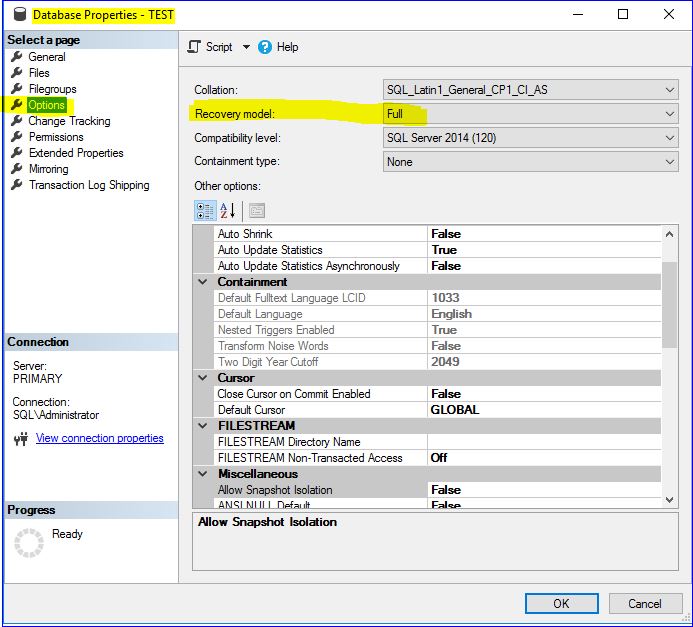Open the Files page

coord(39,73)
